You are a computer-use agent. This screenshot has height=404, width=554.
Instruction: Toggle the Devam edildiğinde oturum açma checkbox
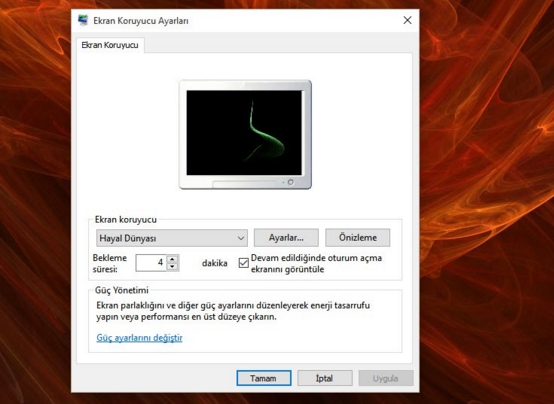coord(243,263)
